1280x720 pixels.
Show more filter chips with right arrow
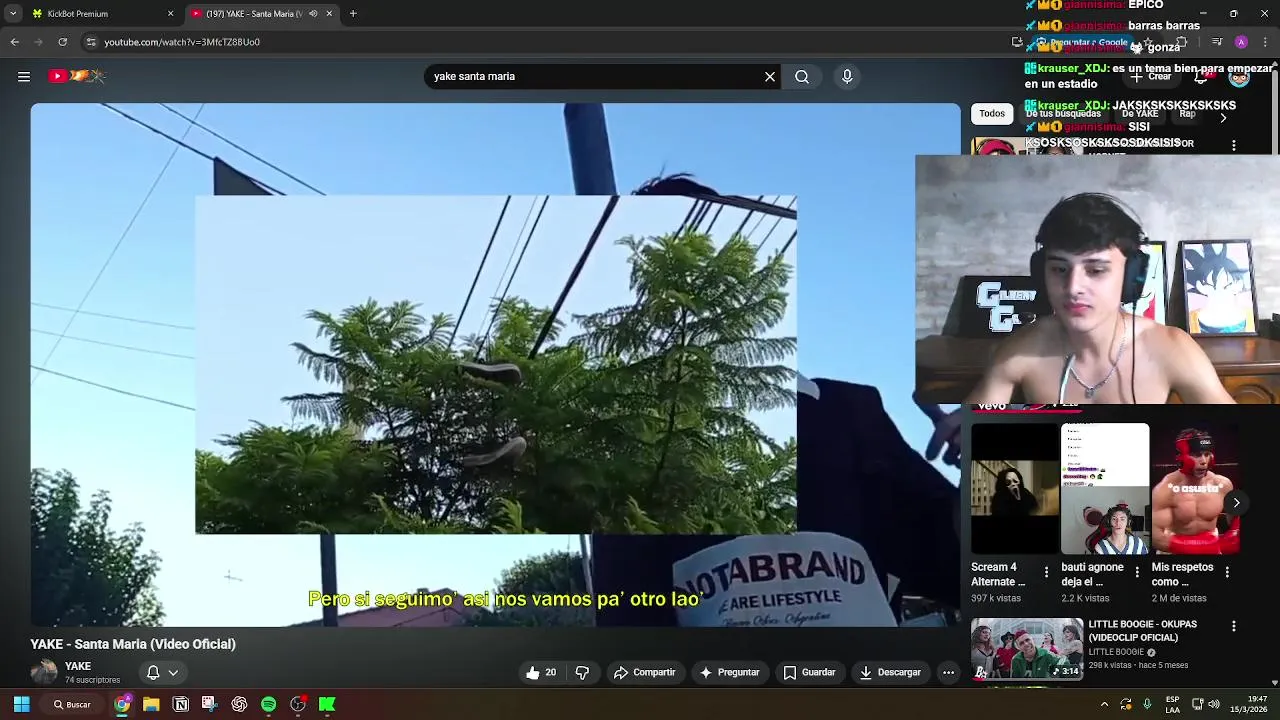click(1223, 117)
